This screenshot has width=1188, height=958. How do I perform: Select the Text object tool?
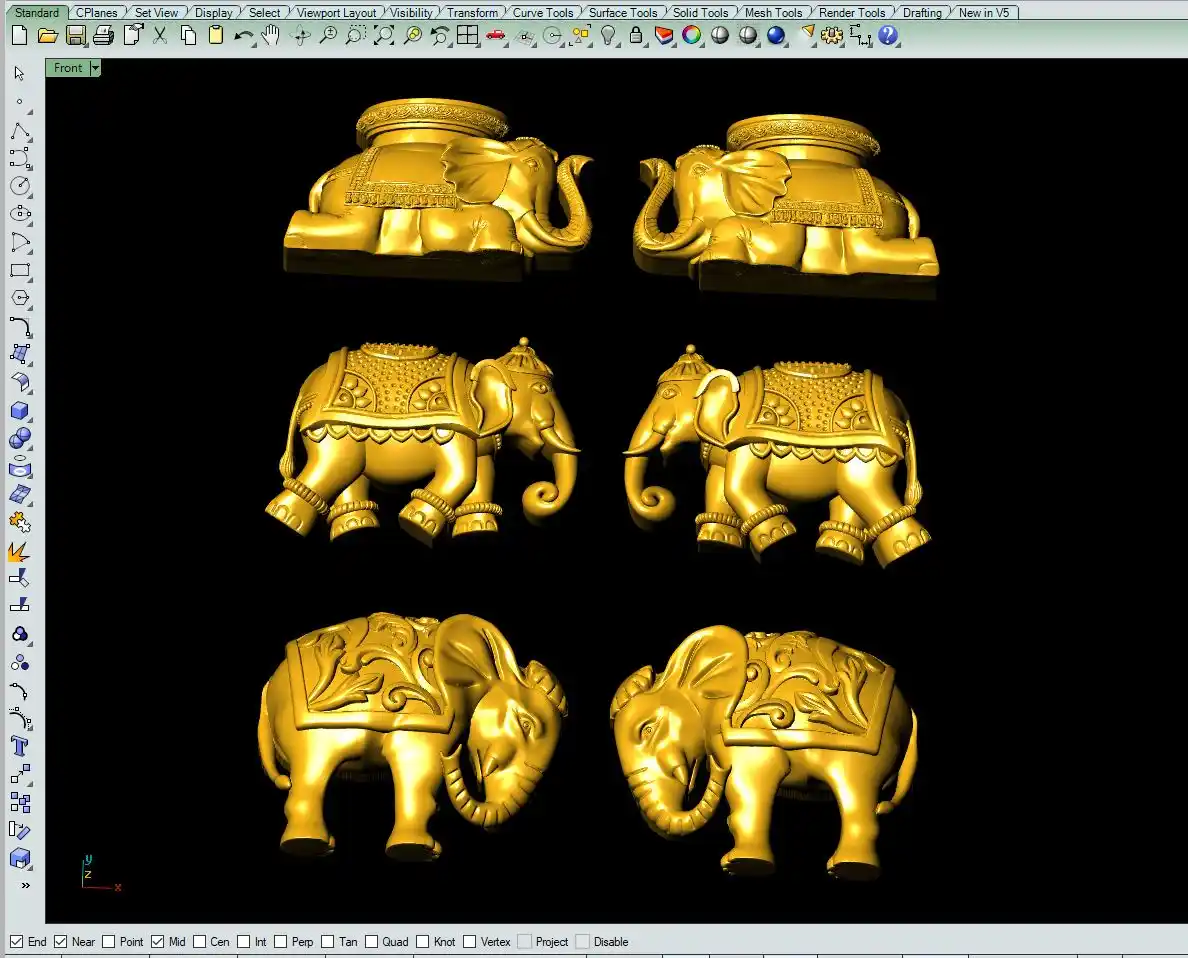[20, 745]
